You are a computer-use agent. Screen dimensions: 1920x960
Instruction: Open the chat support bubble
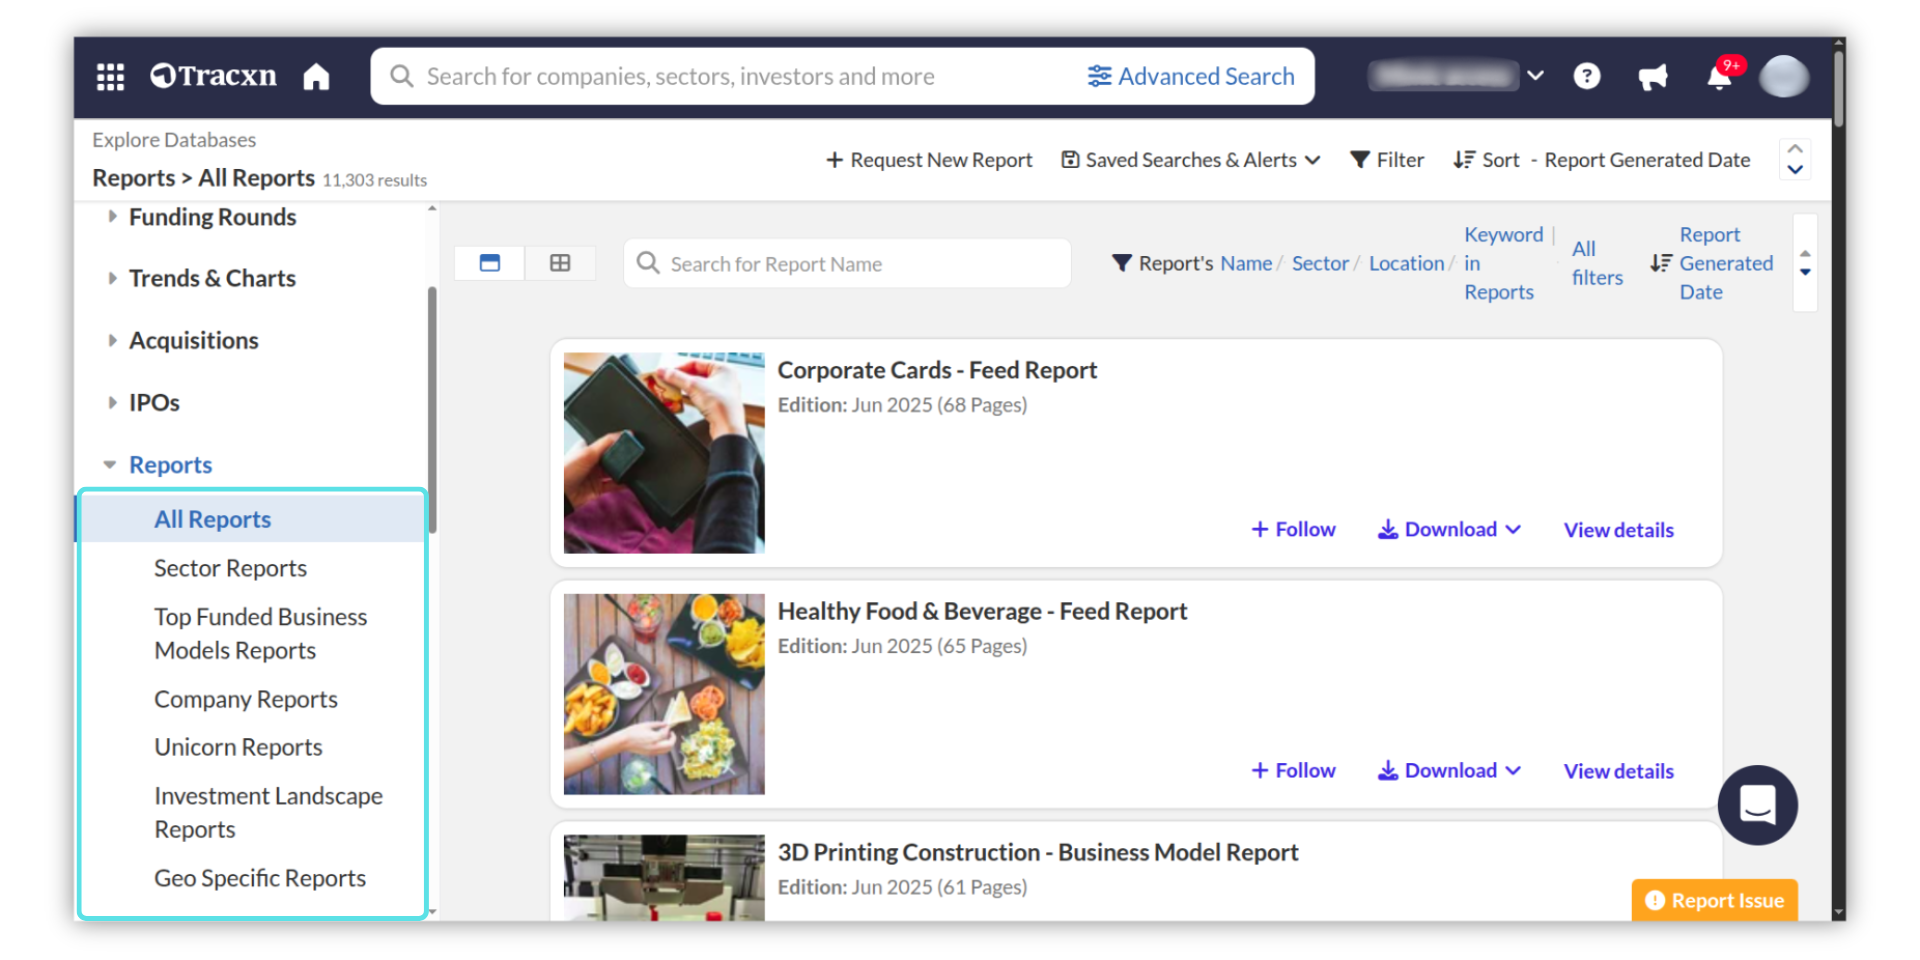tap(1757, 804)
